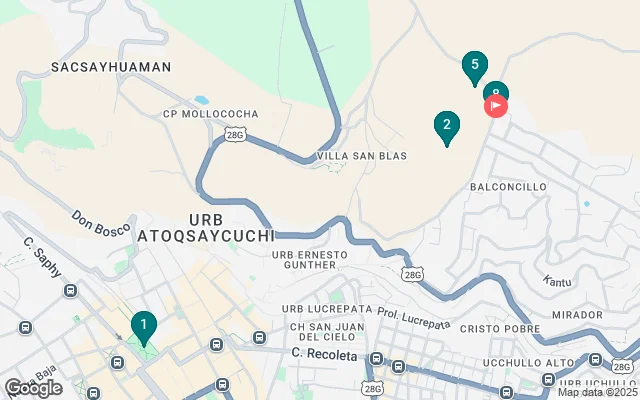Select bus stop right of C. Recoleta label

click(376, 359)
